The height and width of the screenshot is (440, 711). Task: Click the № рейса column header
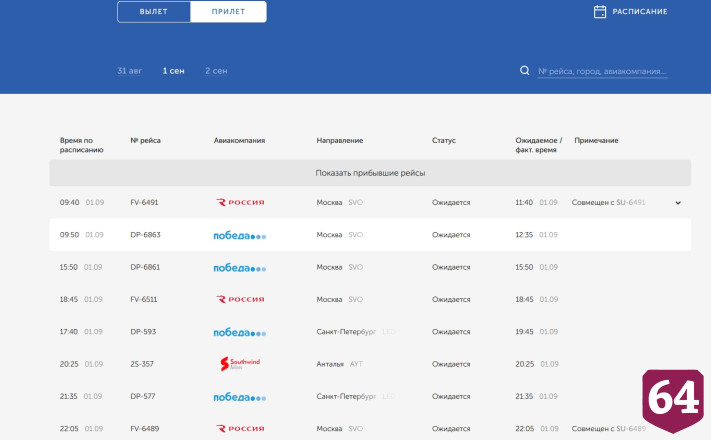click(x=145, y=141)
